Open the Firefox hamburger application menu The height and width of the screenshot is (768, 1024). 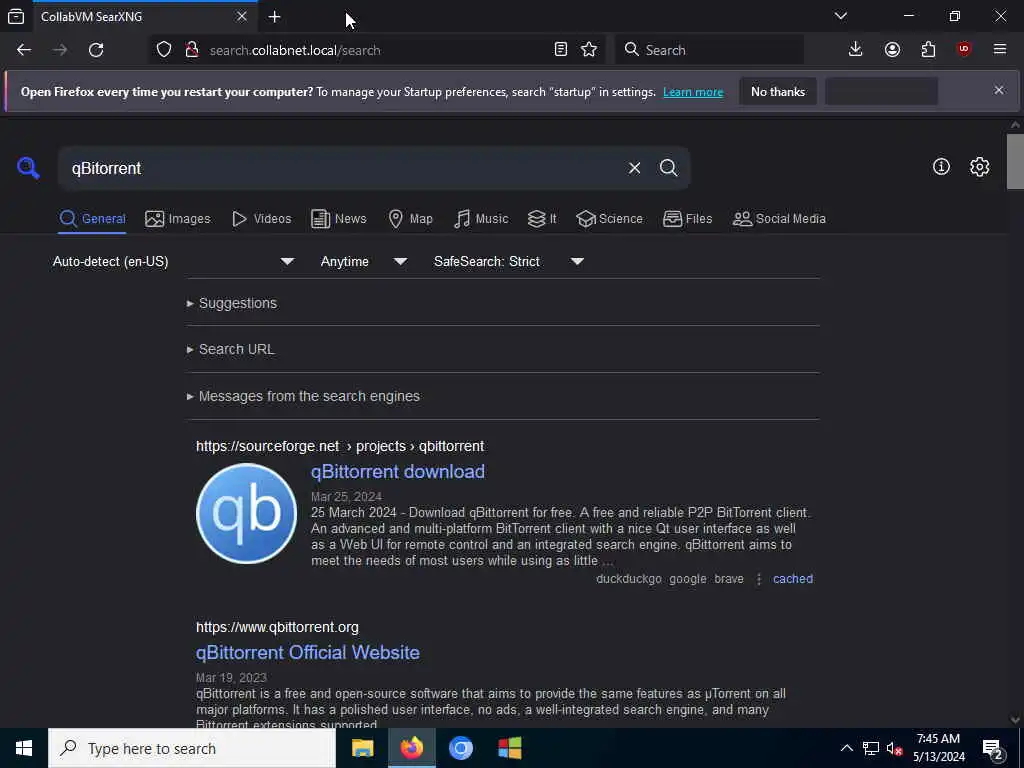click(1000, 50)
